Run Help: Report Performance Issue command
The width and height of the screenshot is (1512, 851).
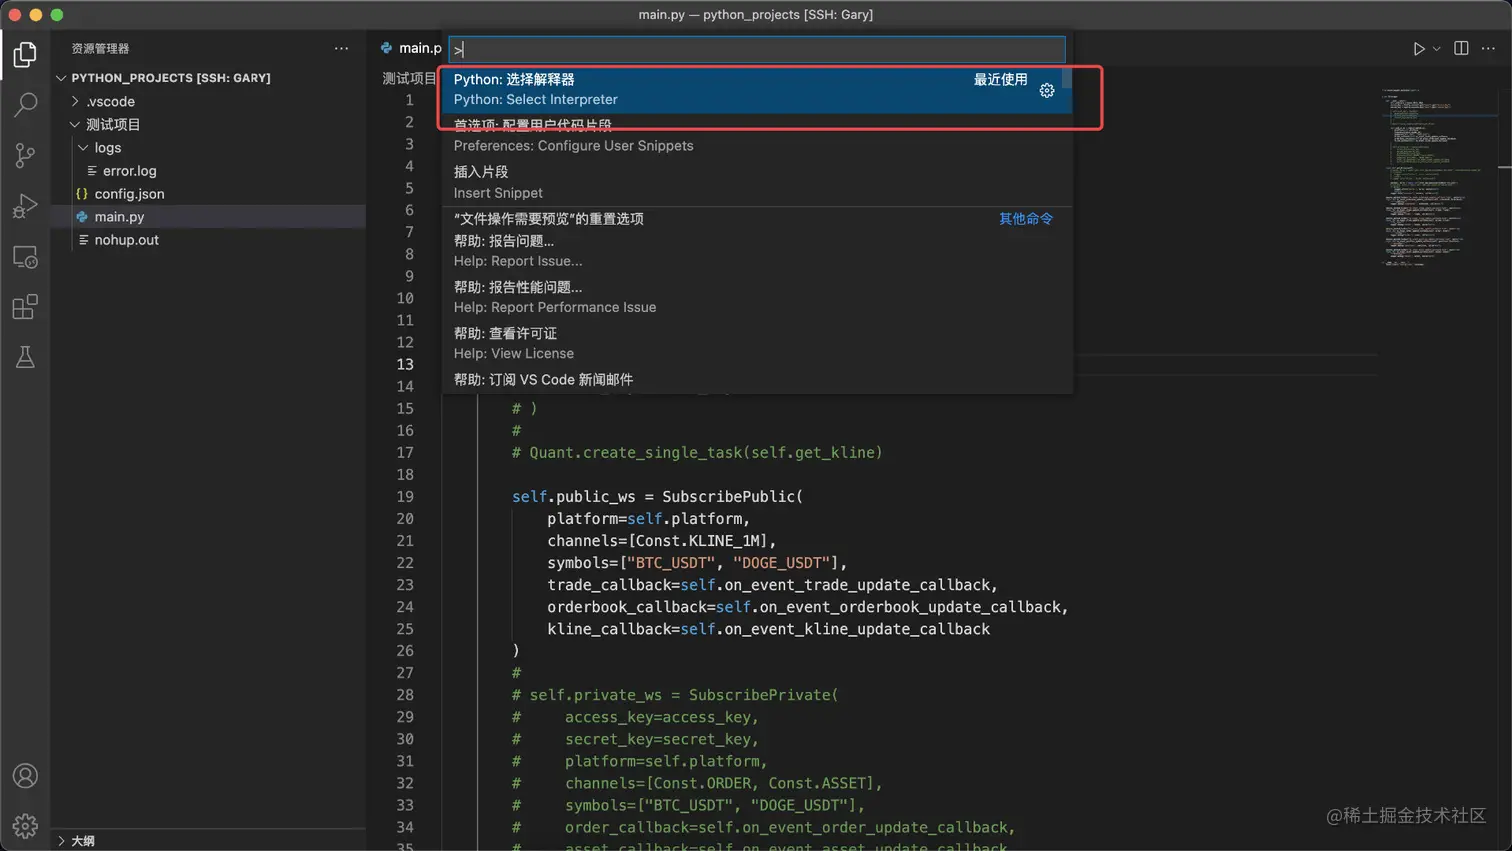[756, 297]
